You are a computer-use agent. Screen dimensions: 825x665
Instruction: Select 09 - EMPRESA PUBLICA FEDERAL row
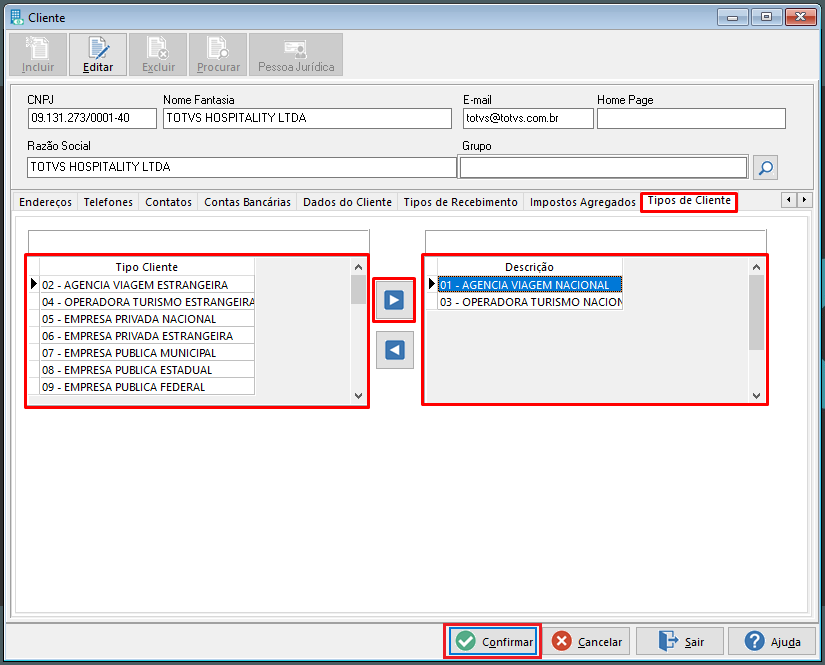point(147,387)
